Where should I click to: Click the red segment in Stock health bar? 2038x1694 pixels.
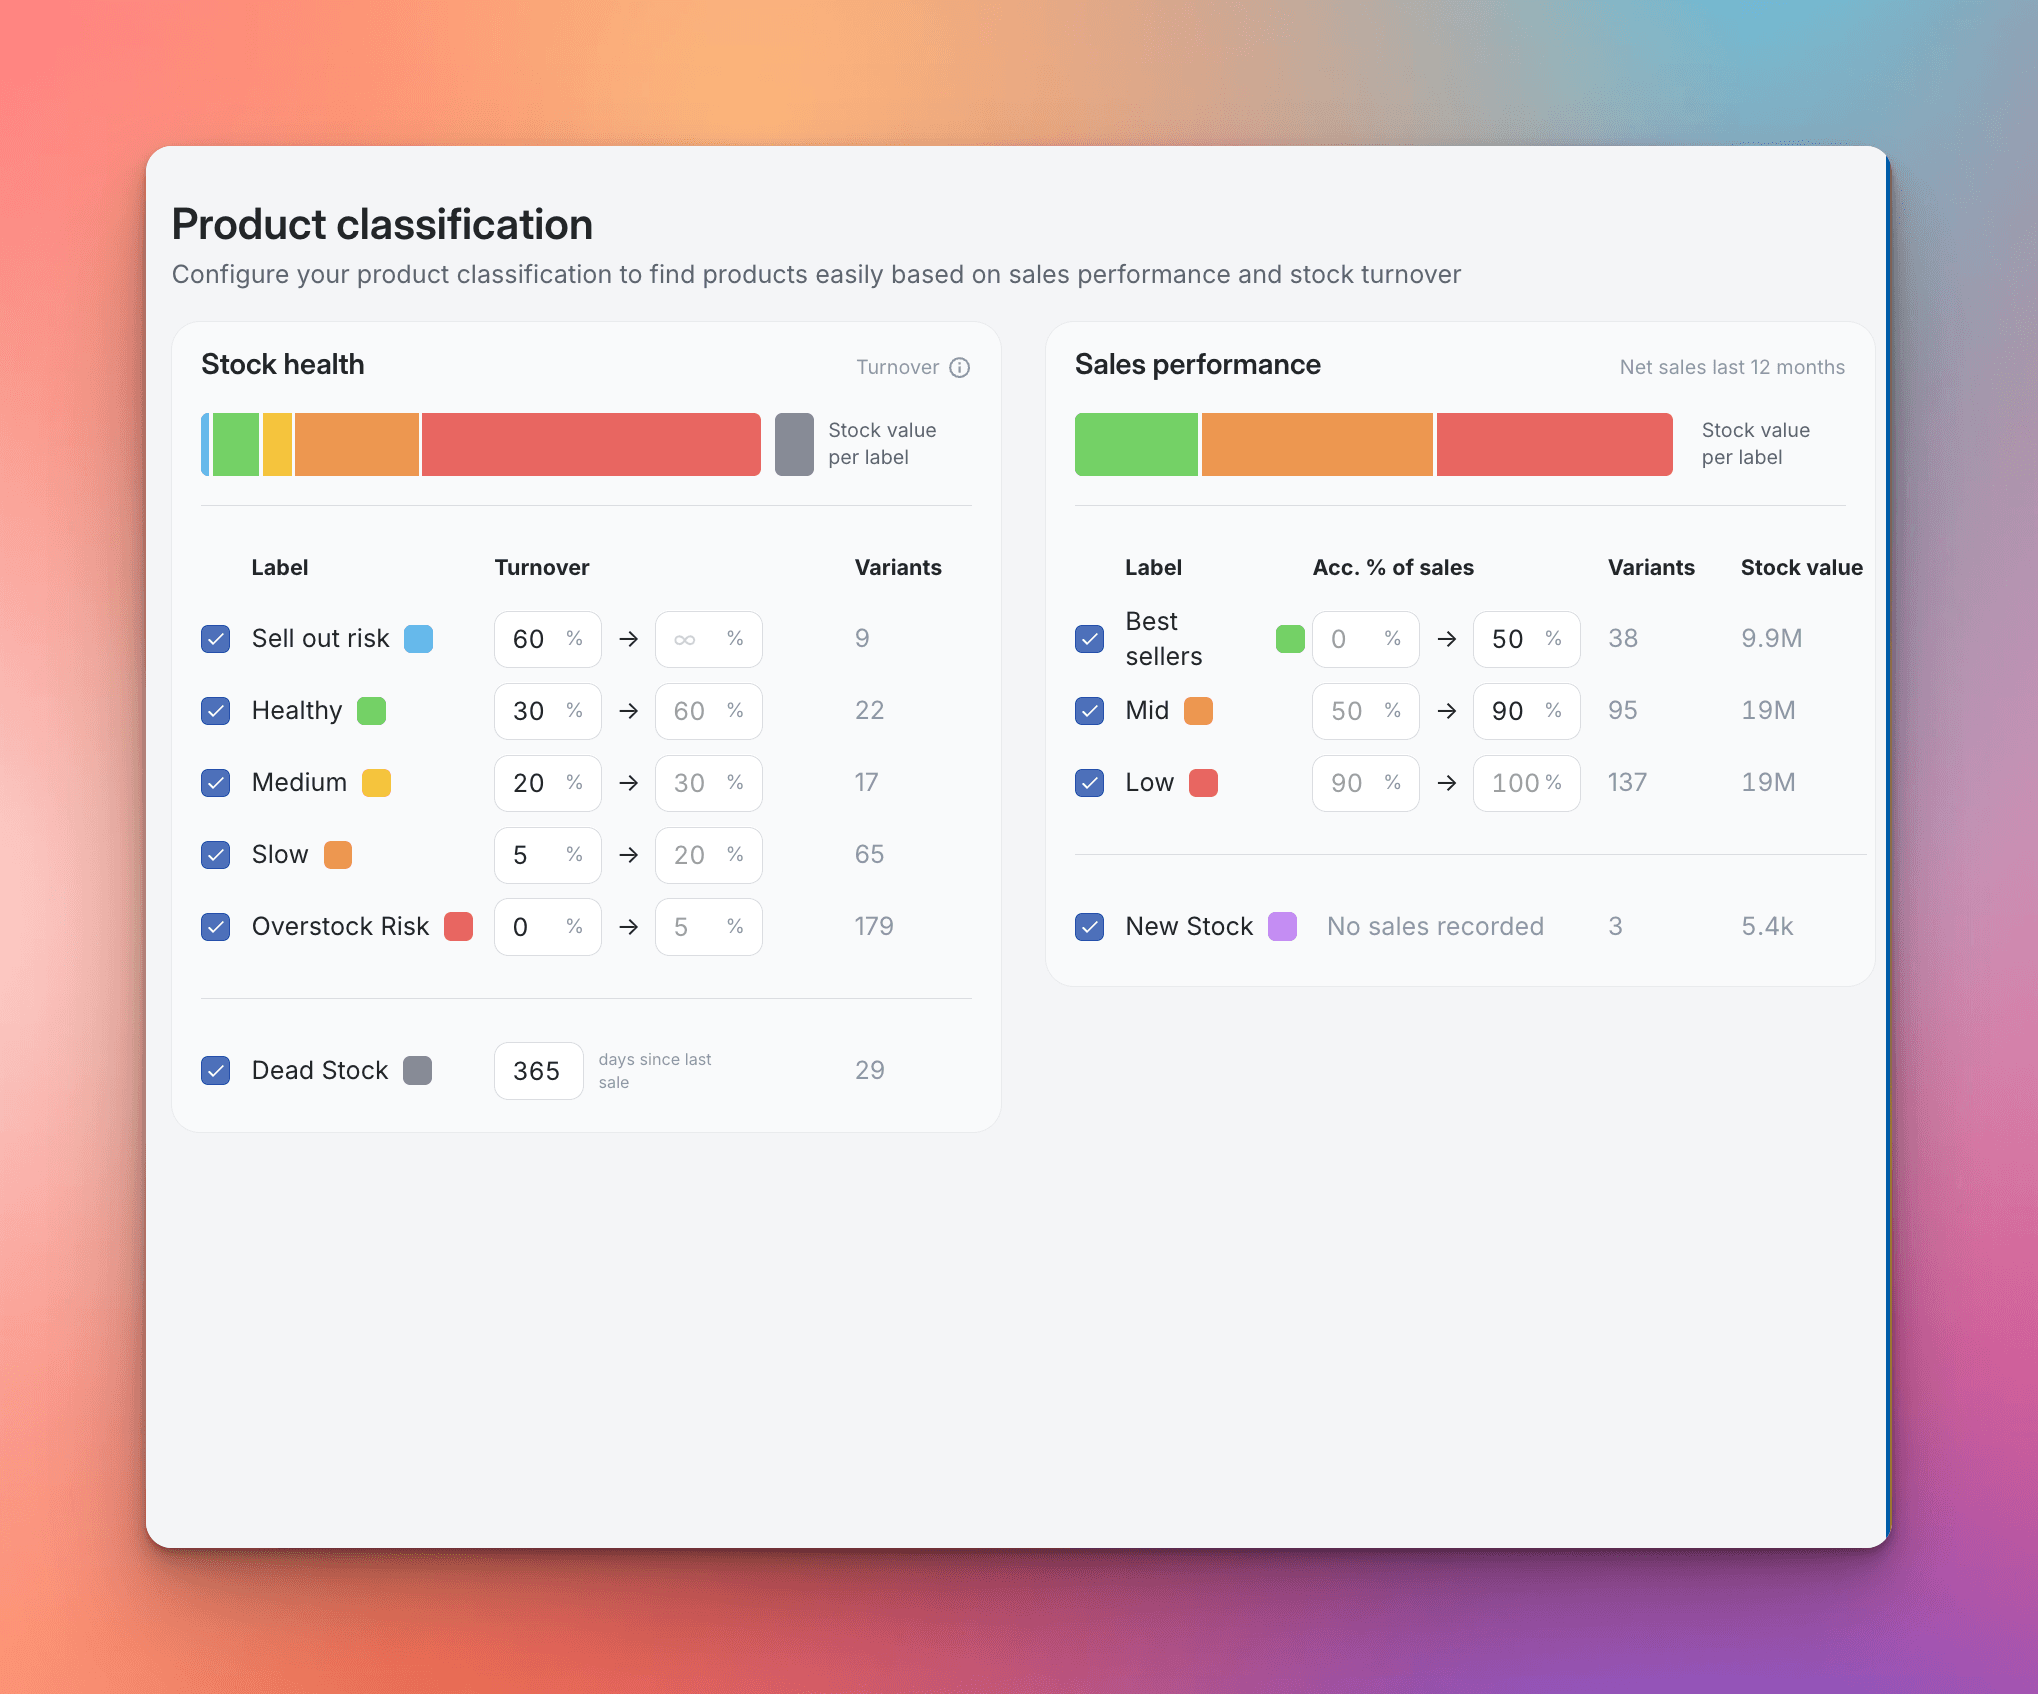(590, 445)
